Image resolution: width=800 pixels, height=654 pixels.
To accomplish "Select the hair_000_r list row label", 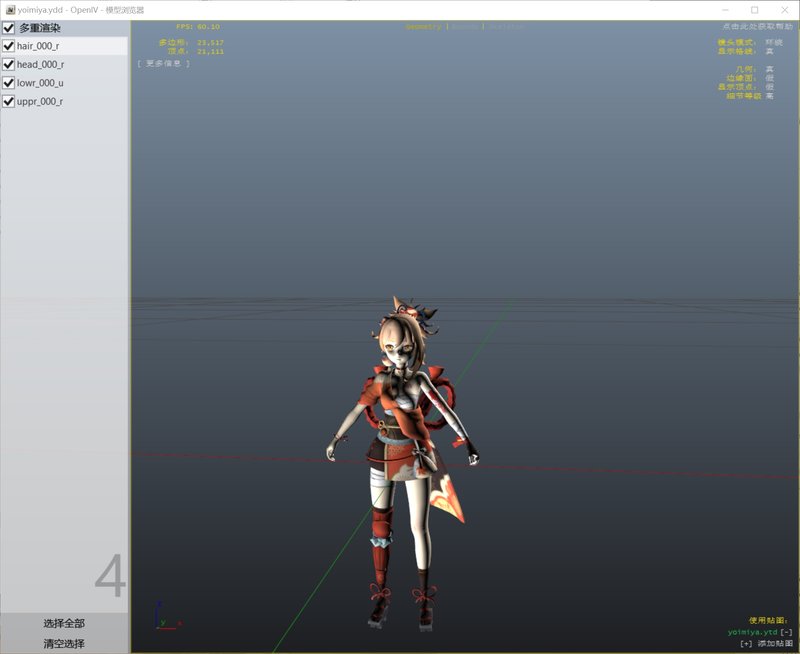I will coord(38,46).
